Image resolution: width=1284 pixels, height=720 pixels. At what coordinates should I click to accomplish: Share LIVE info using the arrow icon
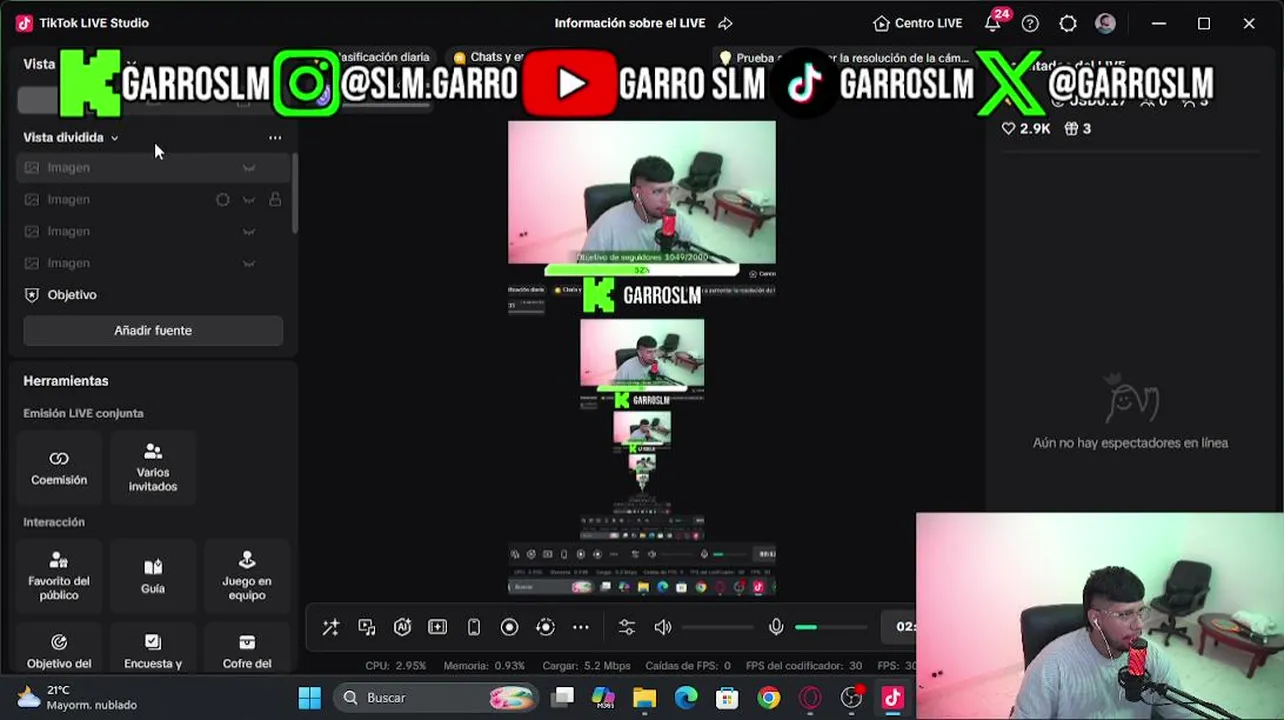[x=726, y=23]
